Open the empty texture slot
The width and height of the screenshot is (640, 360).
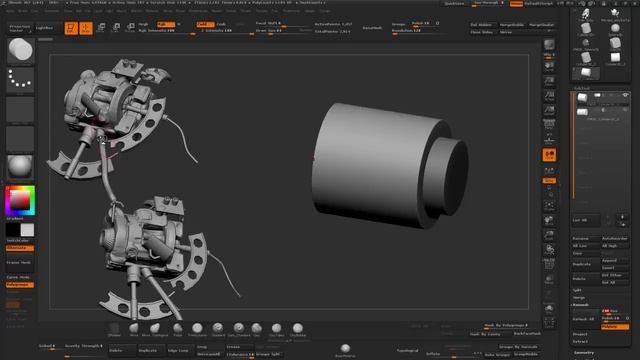click(x=20, y=138)
